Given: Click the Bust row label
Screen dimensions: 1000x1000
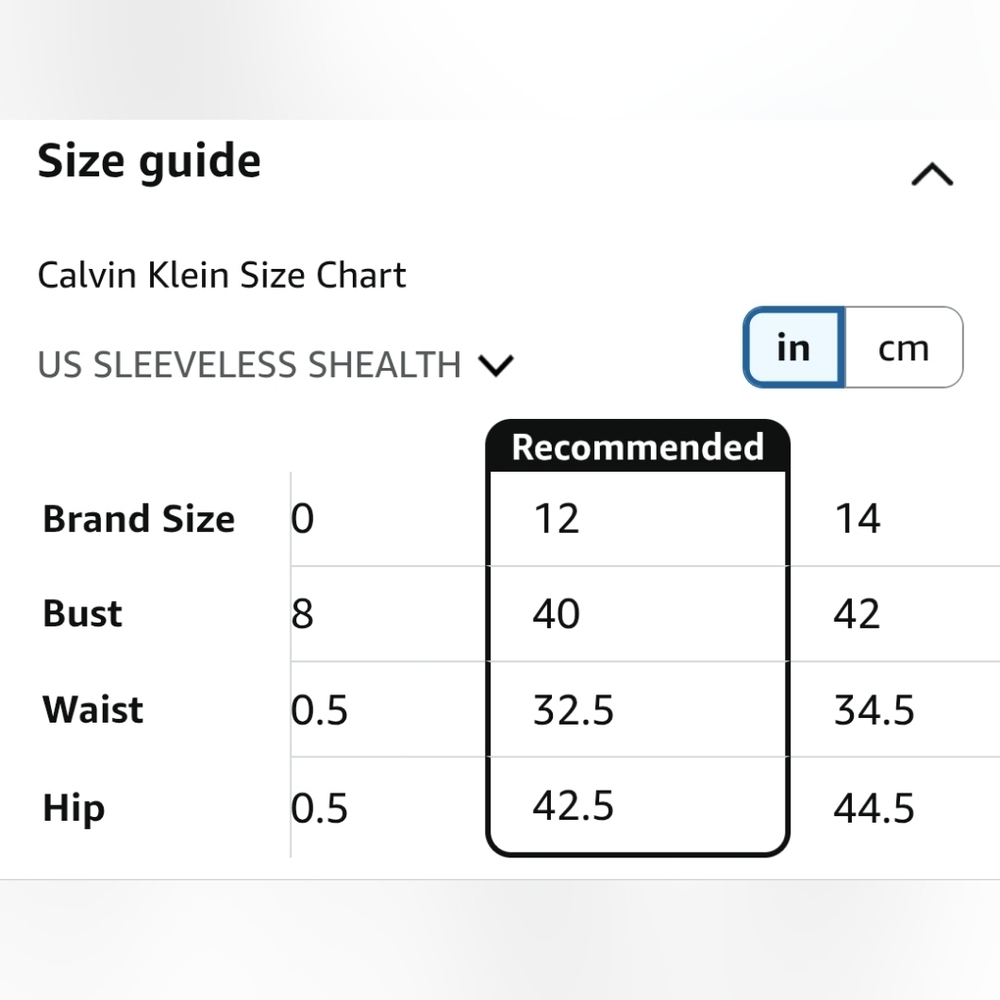Looking at the screenshot, I should point(82,614).
